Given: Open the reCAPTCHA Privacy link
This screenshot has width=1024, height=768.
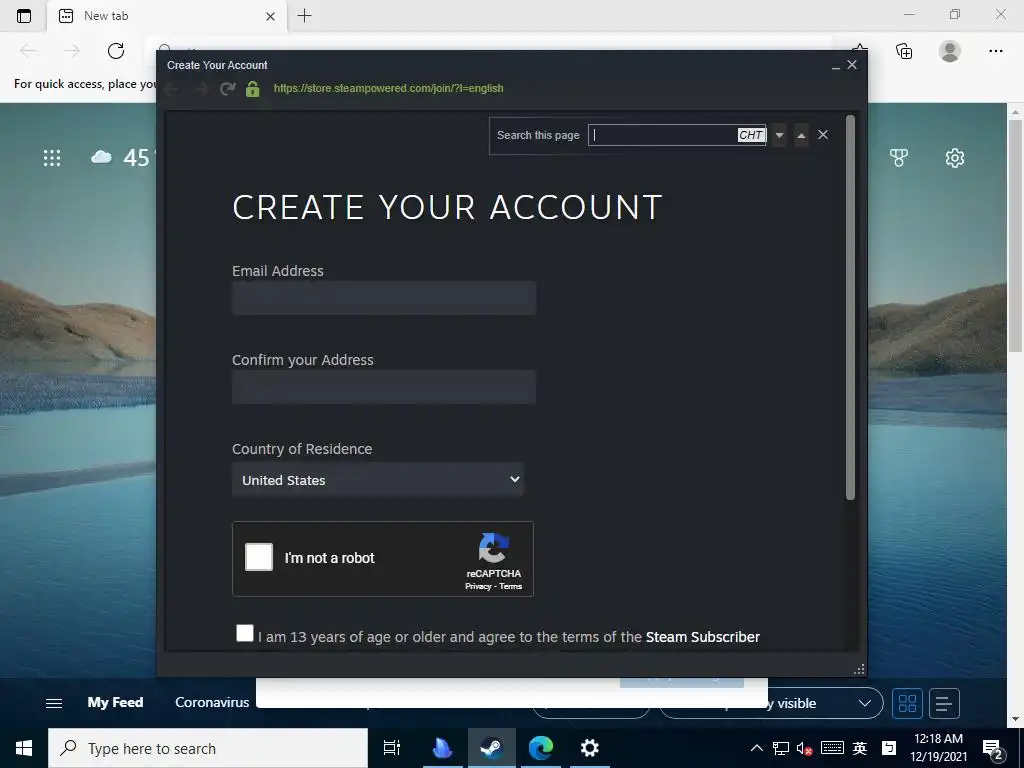Looking at the screenshot, I should 478,586.
